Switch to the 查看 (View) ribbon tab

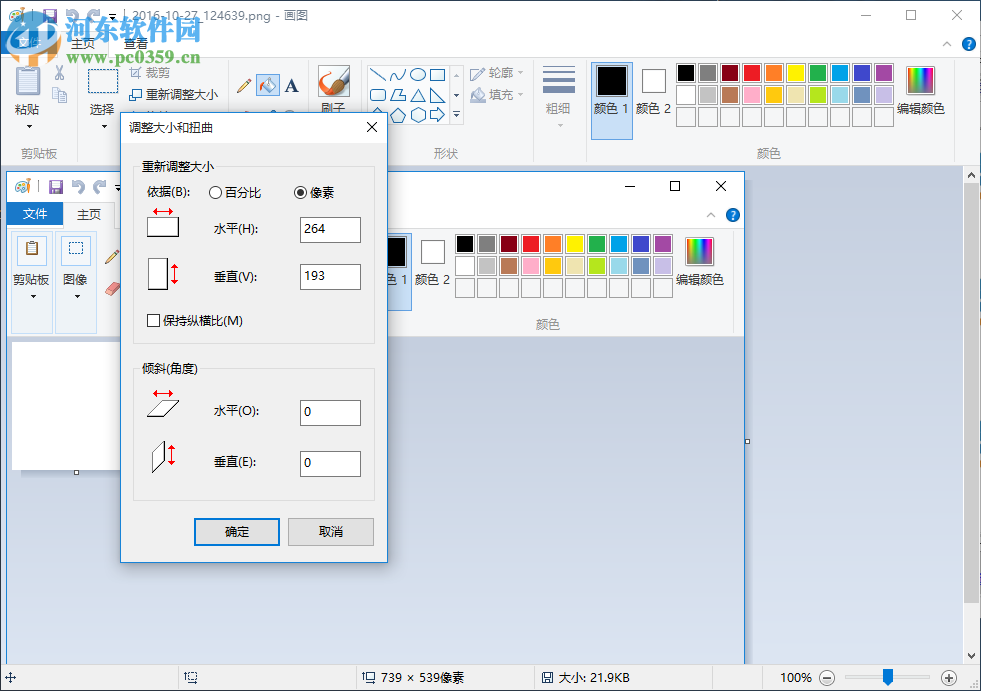tap(133, 42)
